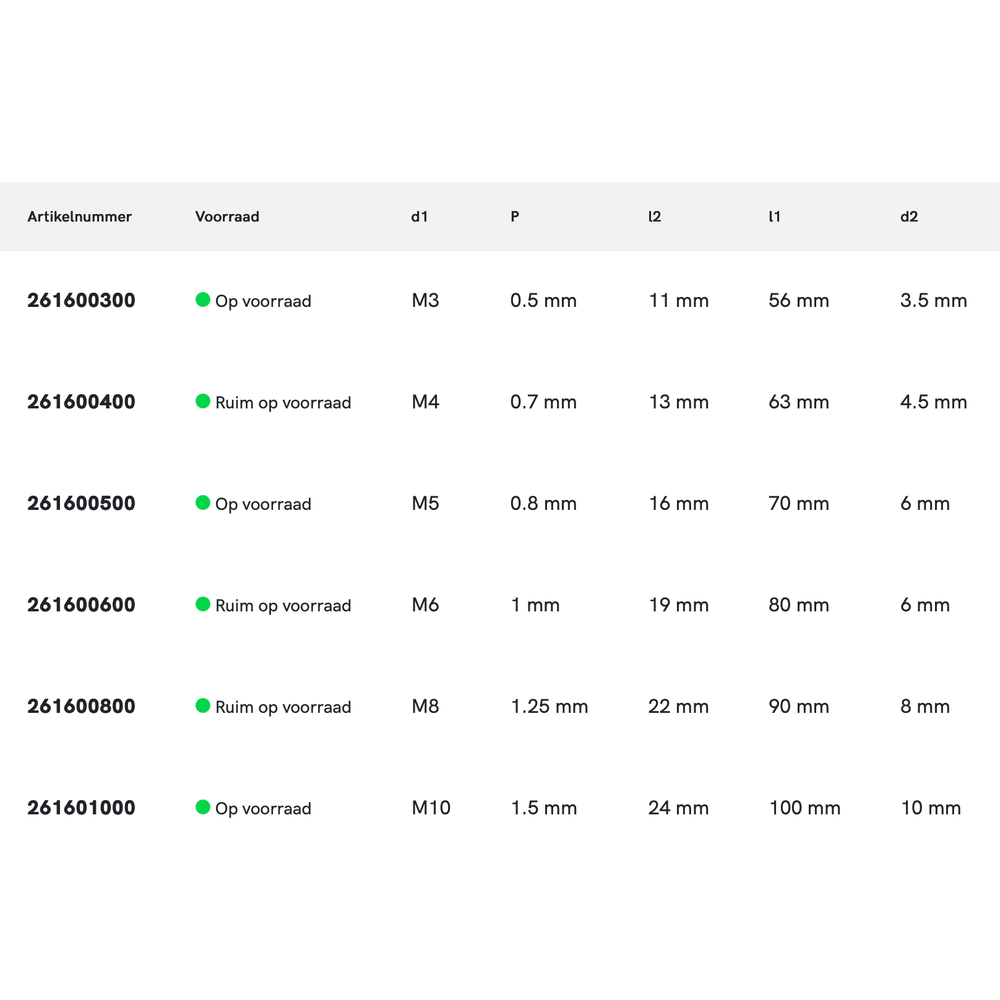Click the d2 column header

coord(909,217)
